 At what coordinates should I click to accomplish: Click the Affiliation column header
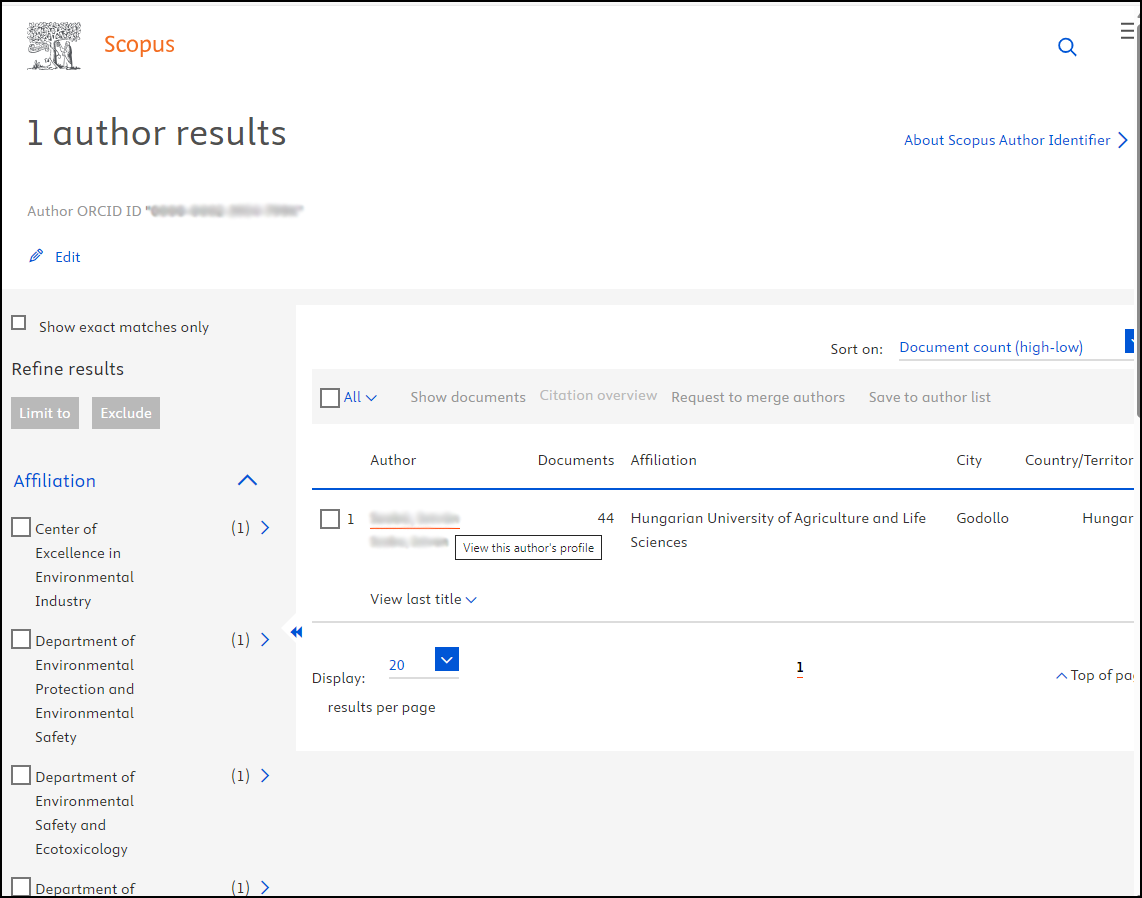pyautogui.click(x=663, y=460)
